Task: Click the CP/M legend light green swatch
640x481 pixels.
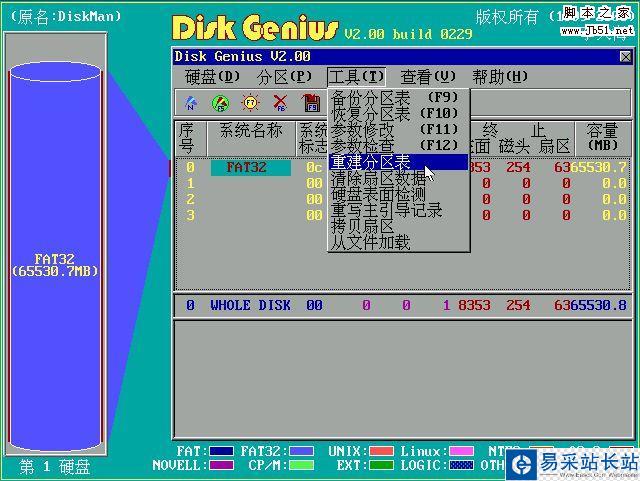Action: coord(301,465)
